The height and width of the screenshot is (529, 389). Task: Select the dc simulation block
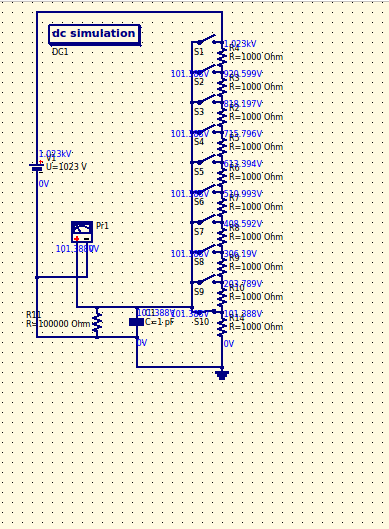point(94,34)
